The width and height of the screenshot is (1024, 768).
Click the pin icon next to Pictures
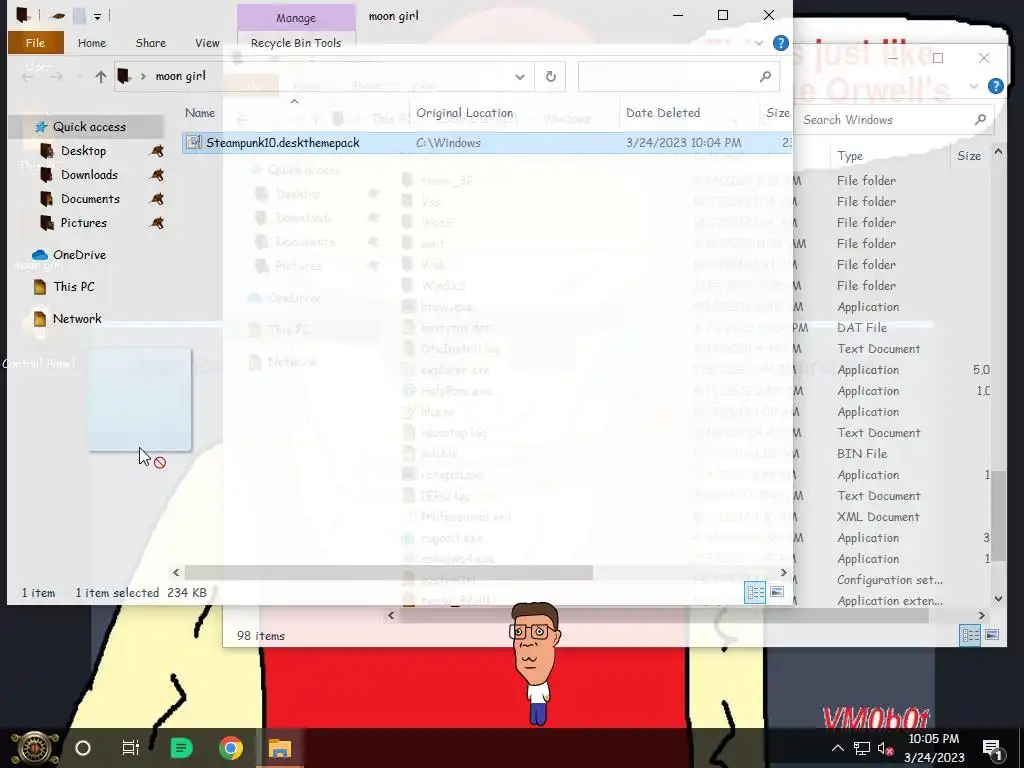point(157,223)
